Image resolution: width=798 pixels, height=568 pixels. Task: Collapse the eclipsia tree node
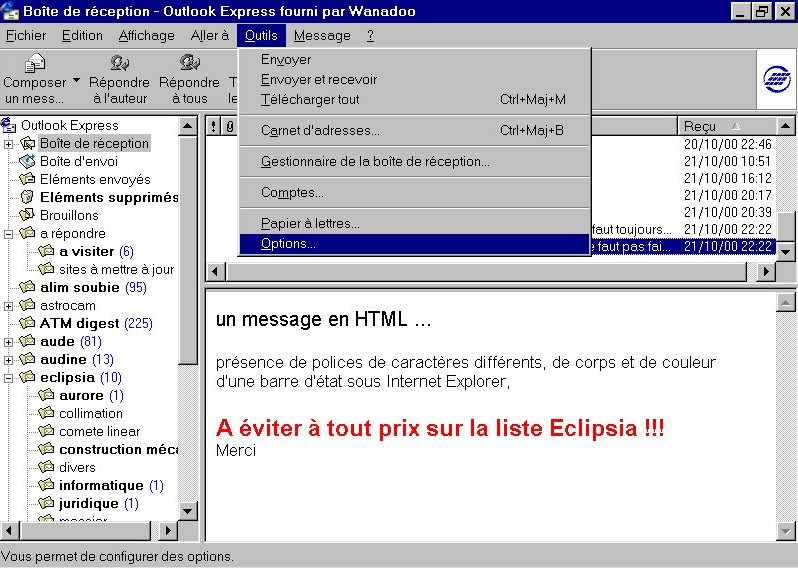(x=9, y=378)
